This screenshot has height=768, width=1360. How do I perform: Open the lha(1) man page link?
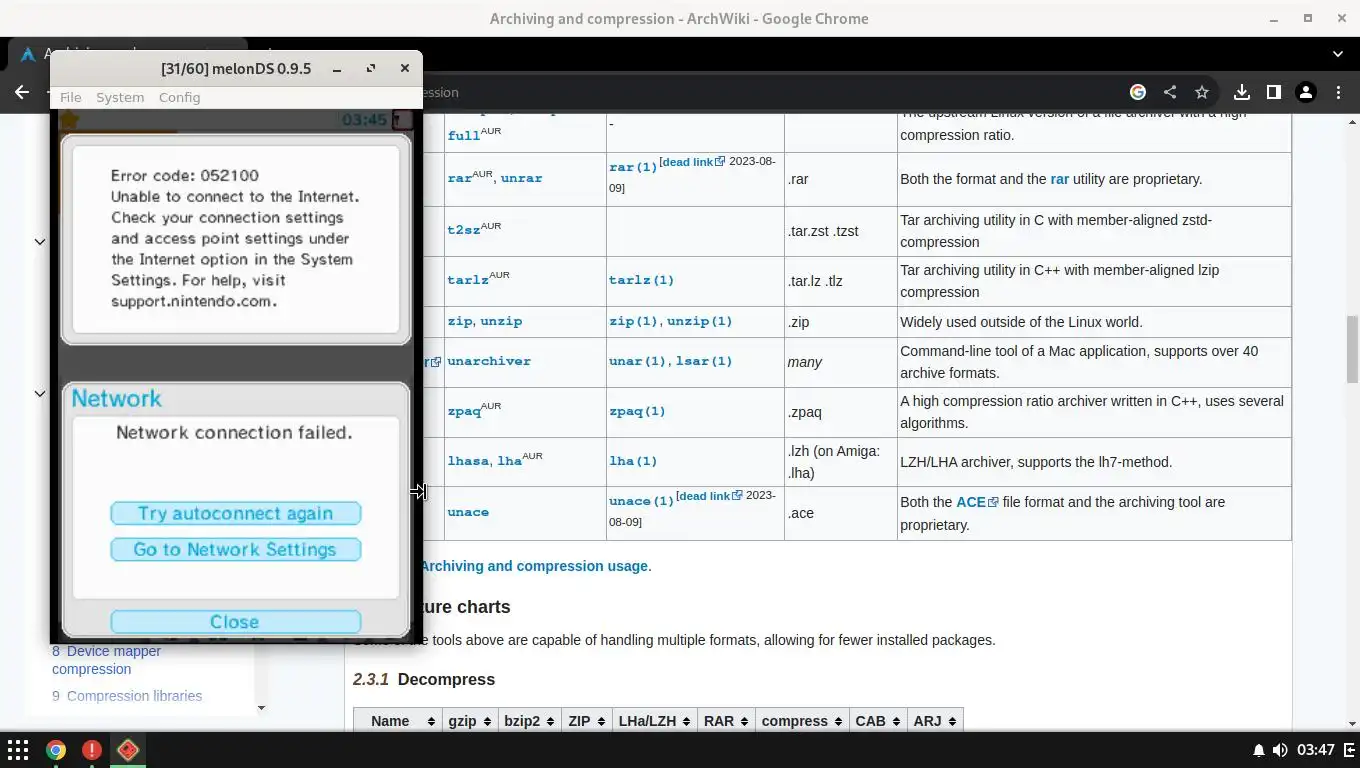pyautogui.click(x=633, y=461)
